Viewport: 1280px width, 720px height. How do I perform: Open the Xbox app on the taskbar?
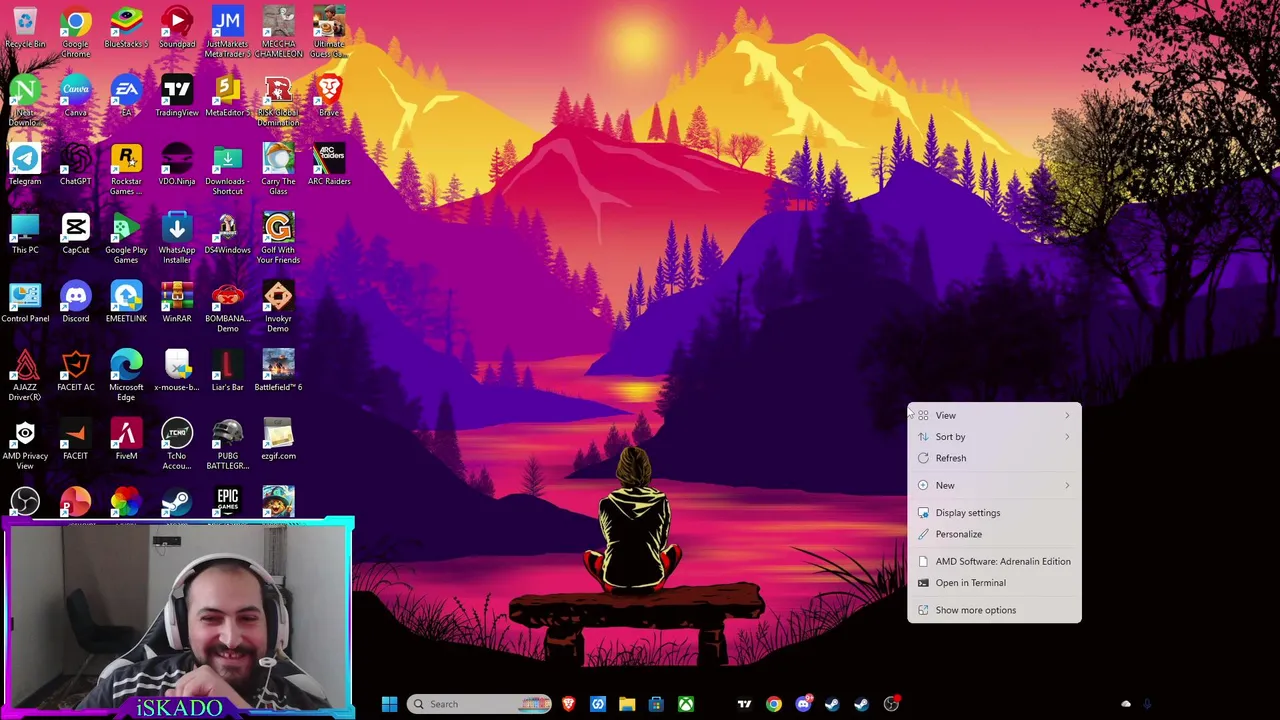(685, 704)
